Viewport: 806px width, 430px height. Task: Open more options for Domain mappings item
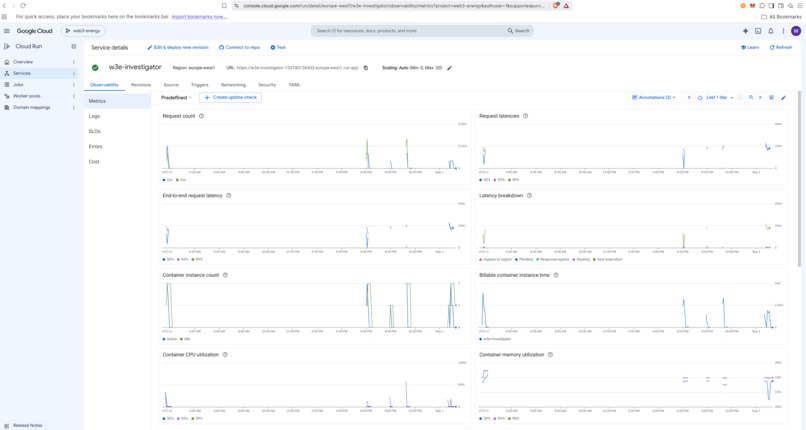[74, 108]
